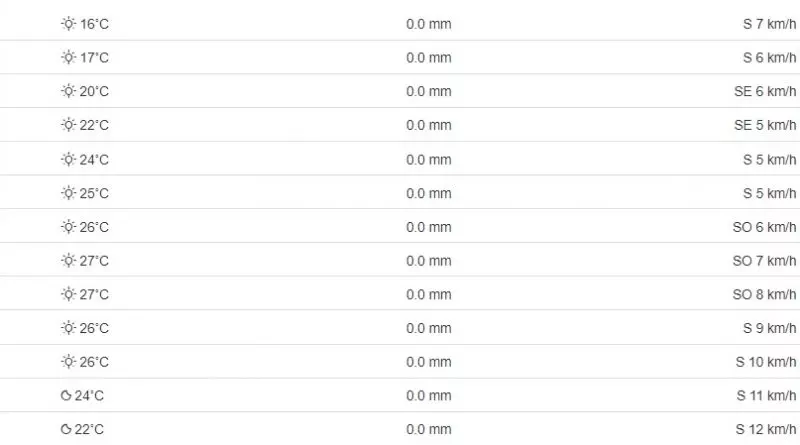Click the sun icon beside 16°C
800x445 pixels.
tap(68, 24)
